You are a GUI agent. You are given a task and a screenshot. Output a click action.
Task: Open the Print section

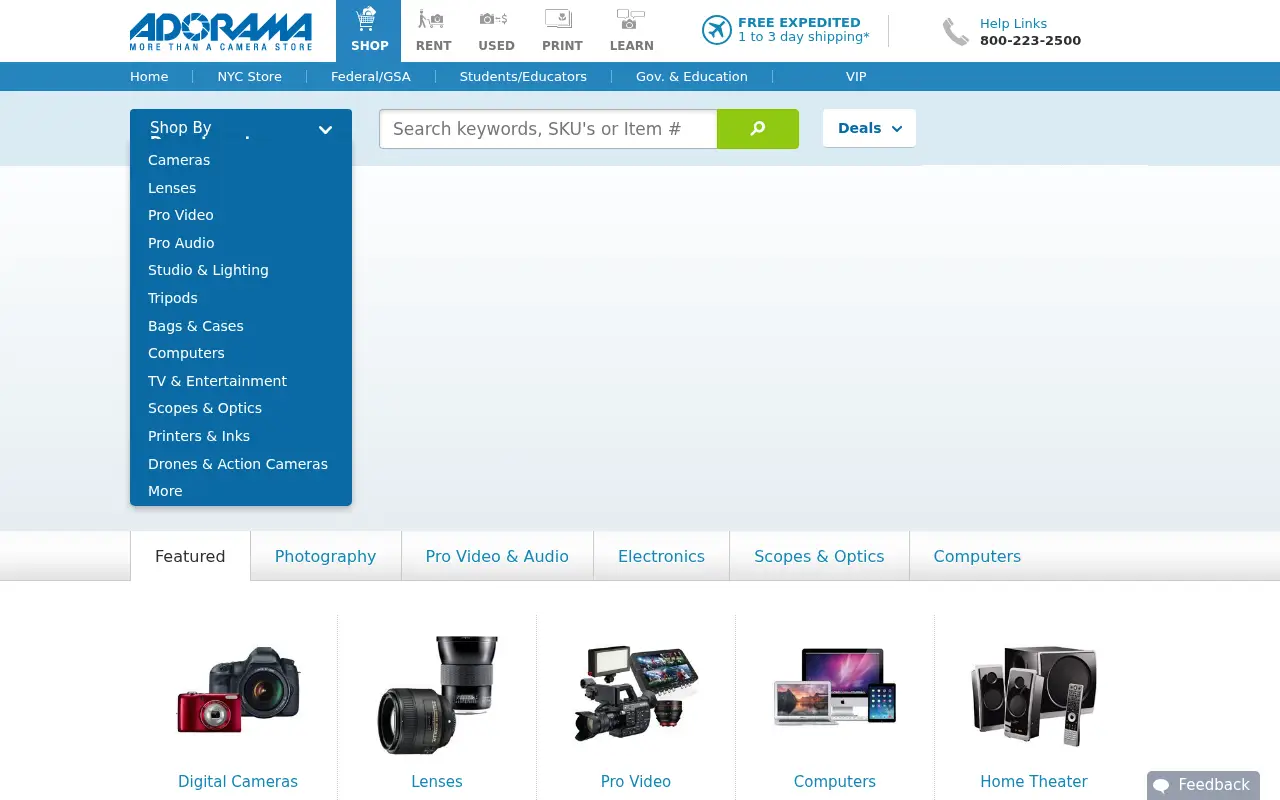(x=562, y=31)
